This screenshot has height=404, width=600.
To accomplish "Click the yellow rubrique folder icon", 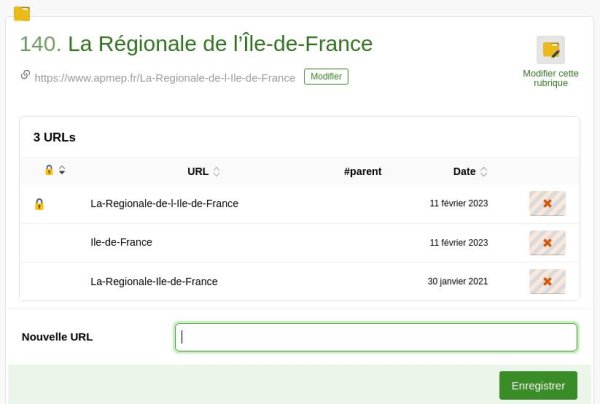I will [x=22, y=13].
